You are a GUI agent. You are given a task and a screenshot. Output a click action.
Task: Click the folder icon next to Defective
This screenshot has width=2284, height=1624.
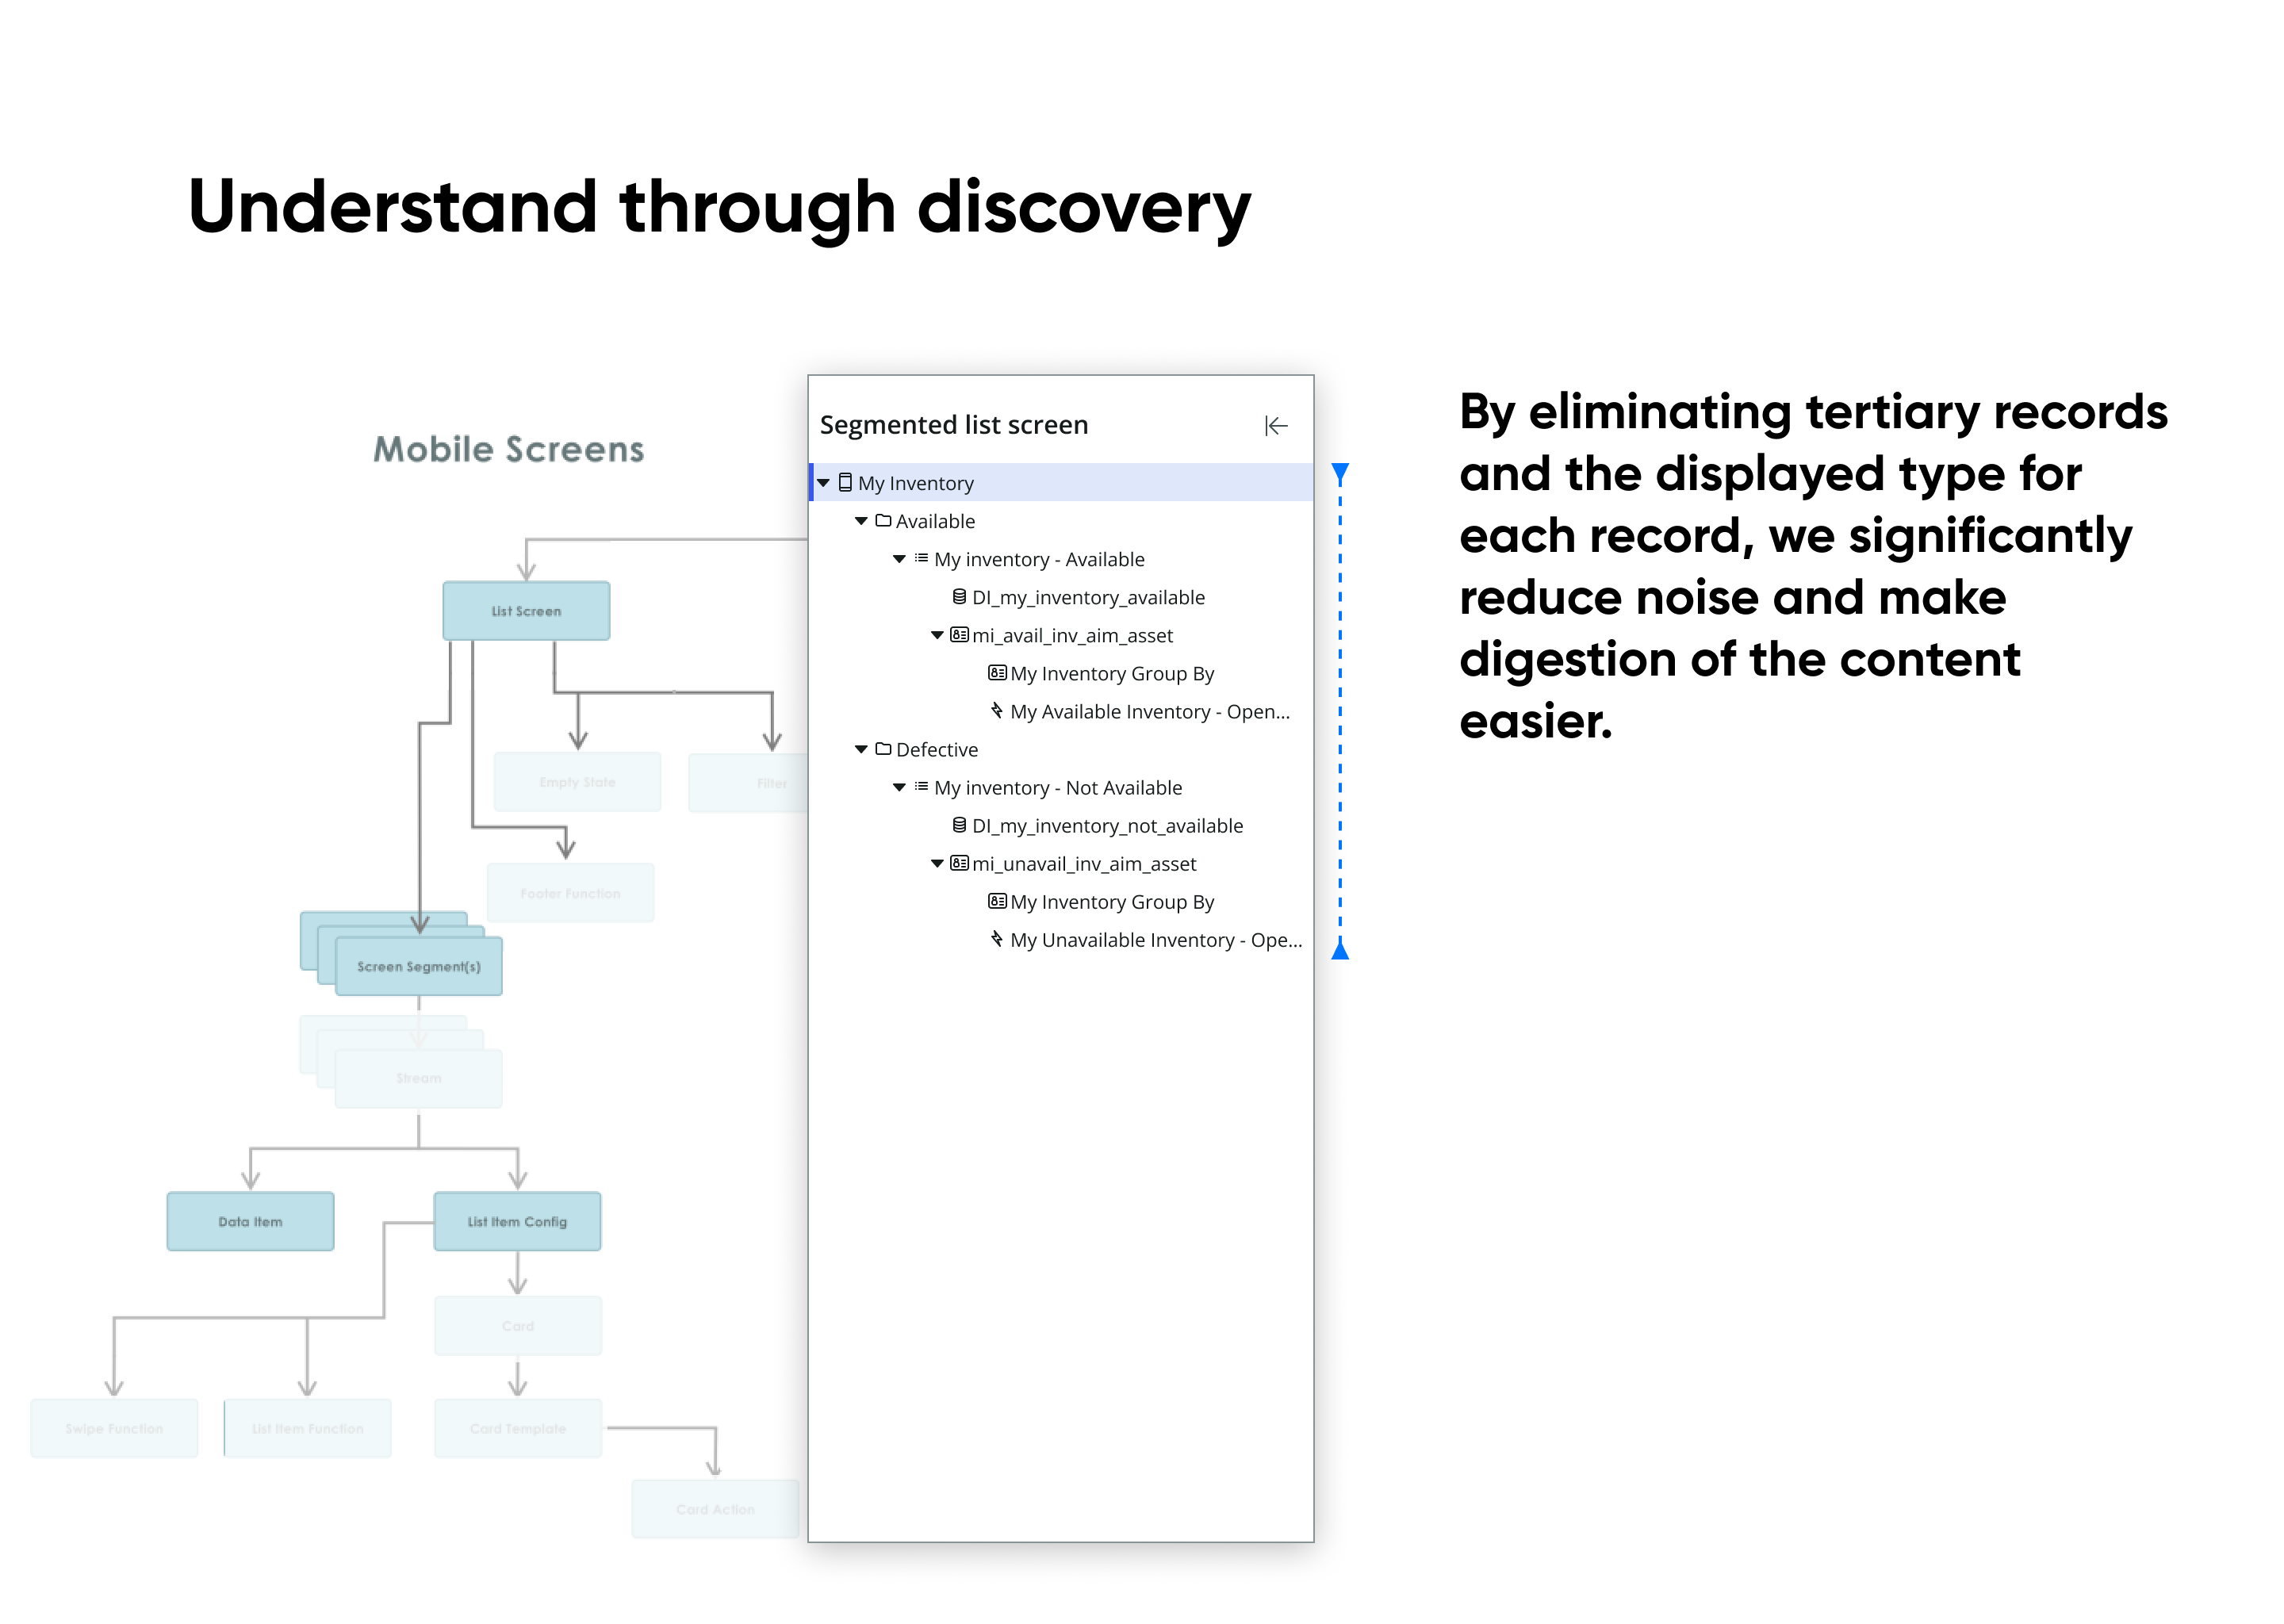(883, 748)
